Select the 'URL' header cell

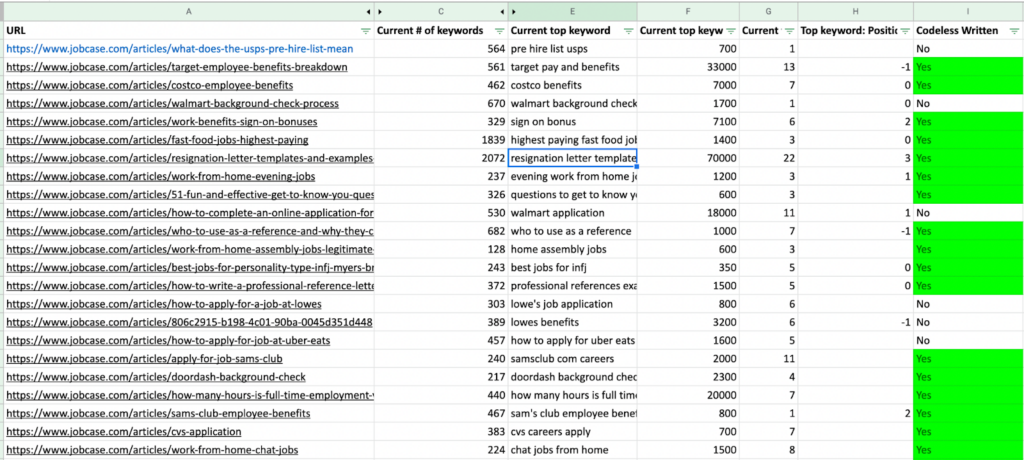[x=189, y=31]
